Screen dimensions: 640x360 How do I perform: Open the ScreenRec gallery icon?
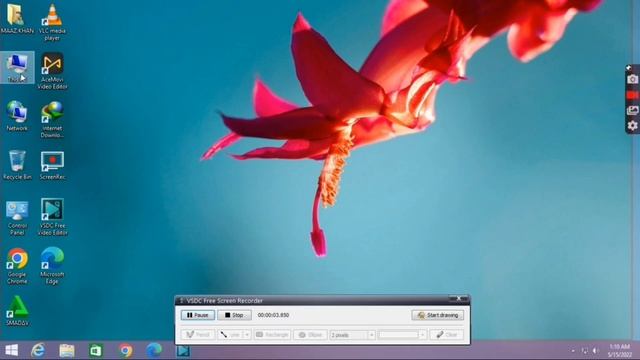pos(632,110)
